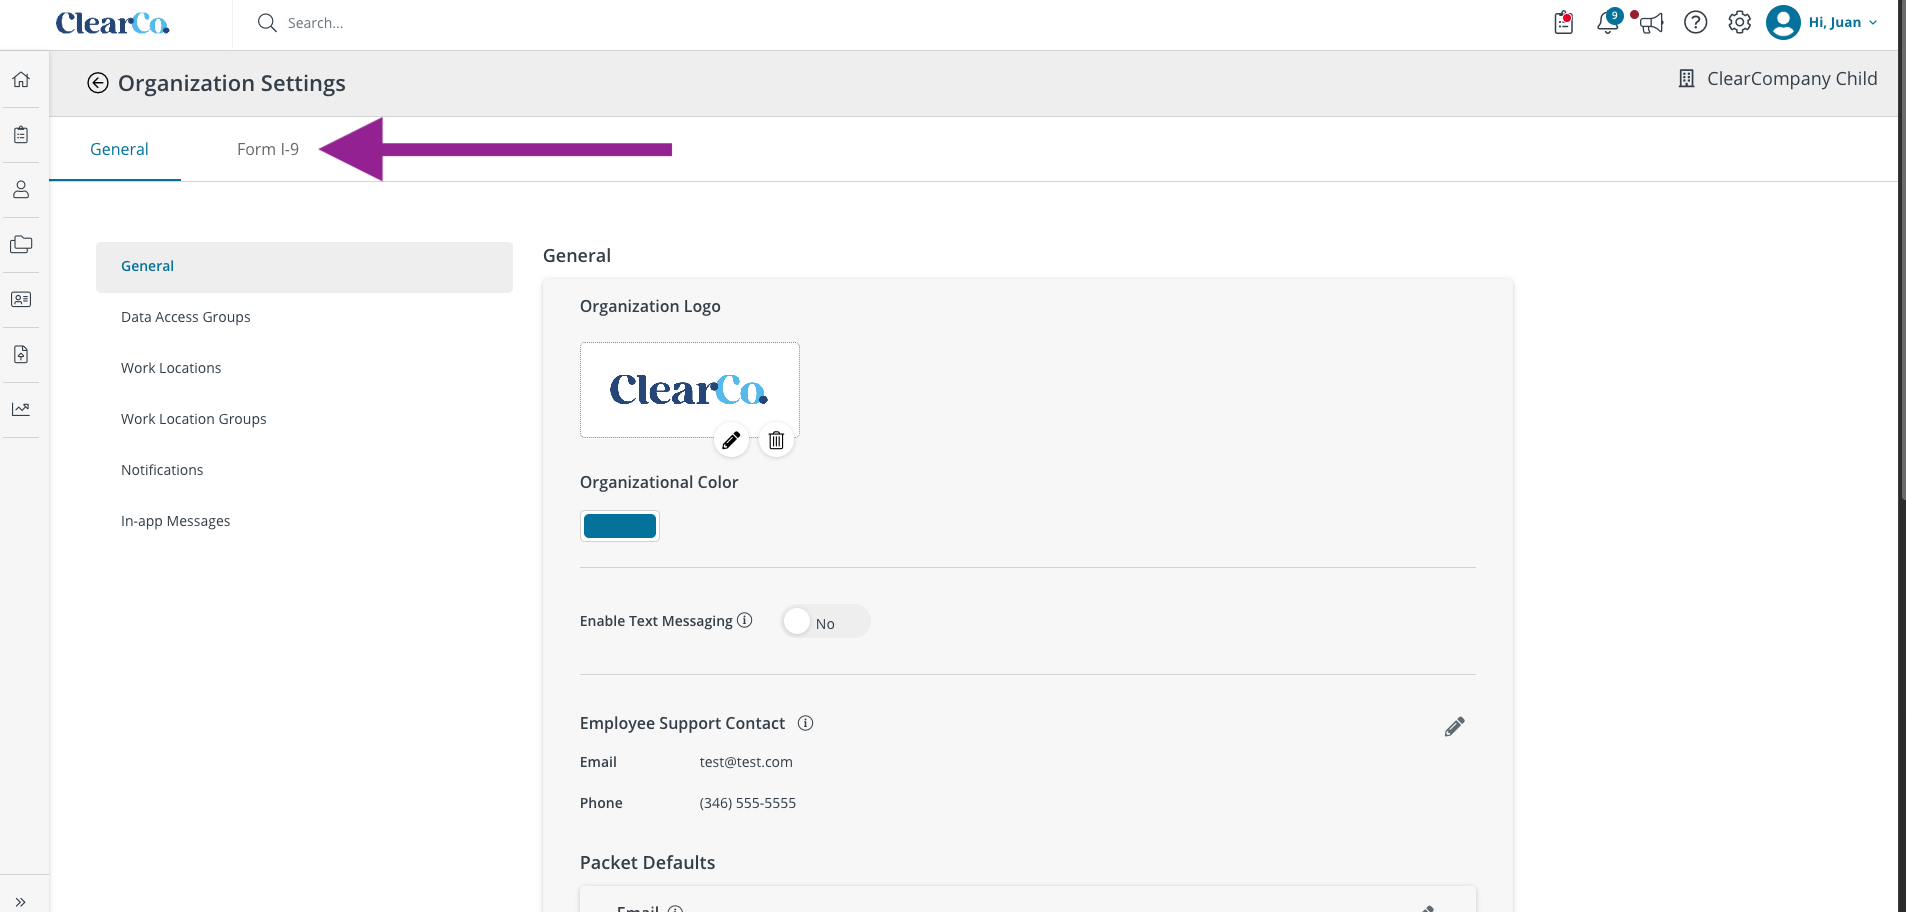Click the user avatar icon
Viewport: 1906px width, 912px height.
pyautogui.click(x=1783, y=22)
